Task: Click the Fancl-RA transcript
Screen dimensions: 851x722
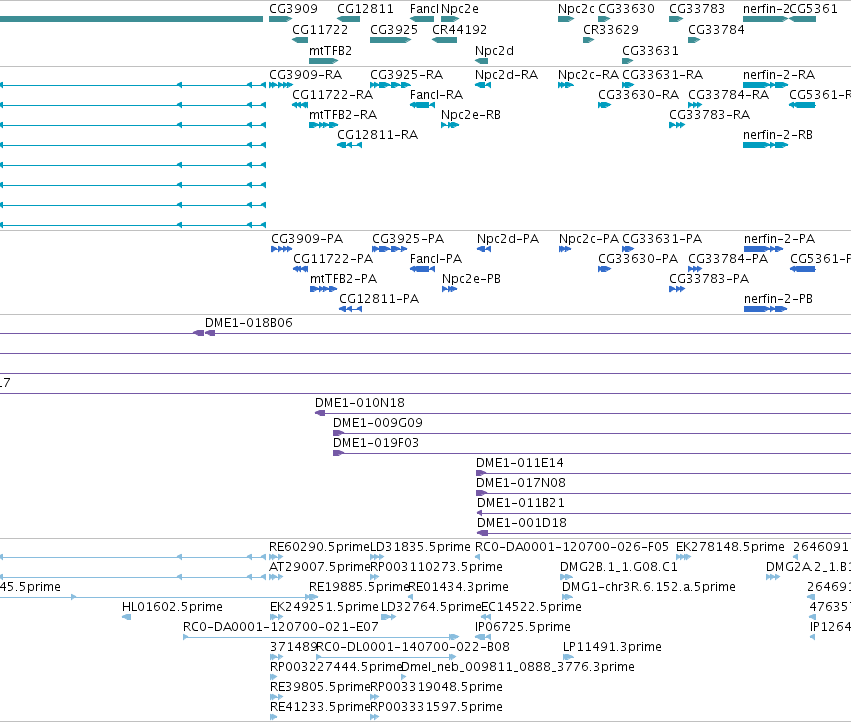Action: pyautogui.click(x=422, y=105)
